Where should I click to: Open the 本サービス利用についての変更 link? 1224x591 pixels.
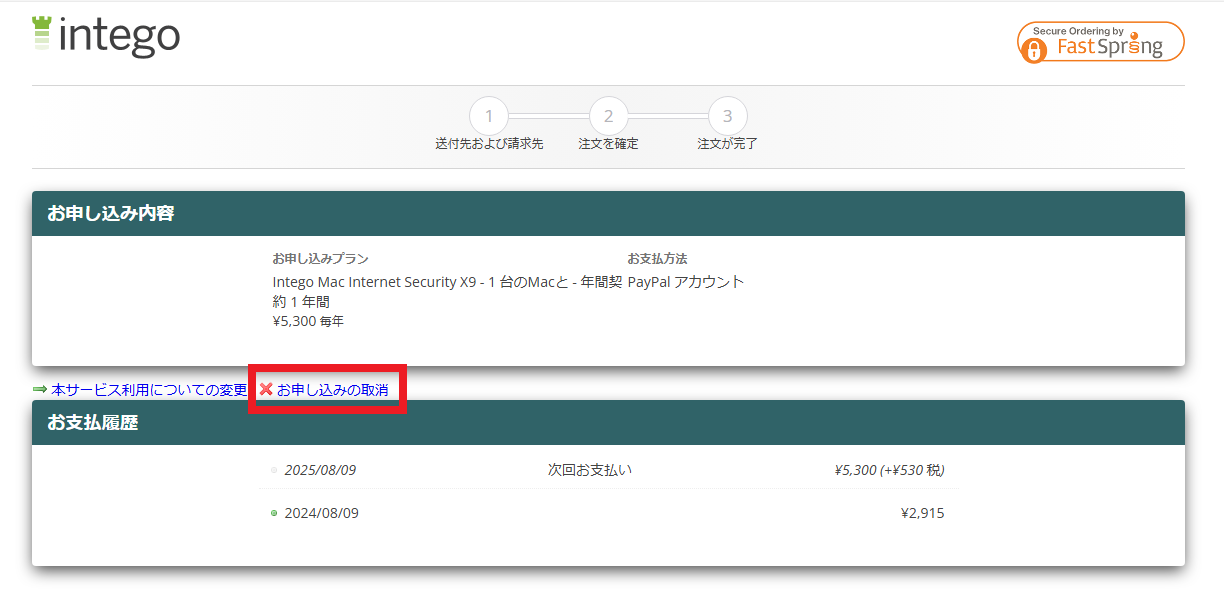point(149,389)
